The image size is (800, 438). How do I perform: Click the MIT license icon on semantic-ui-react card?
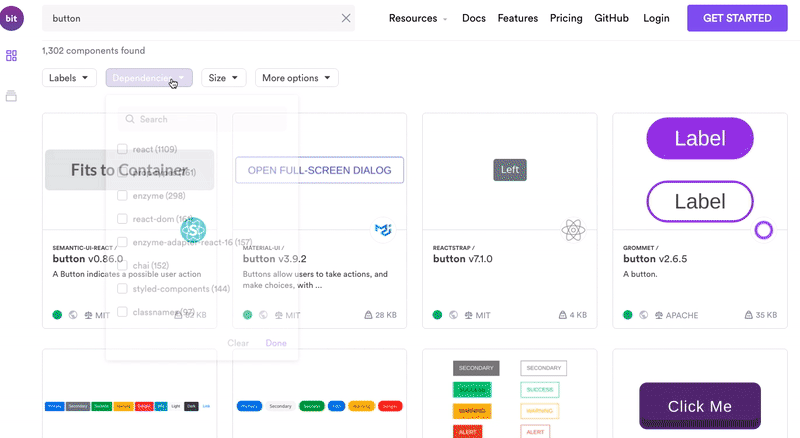click(88, 315)
